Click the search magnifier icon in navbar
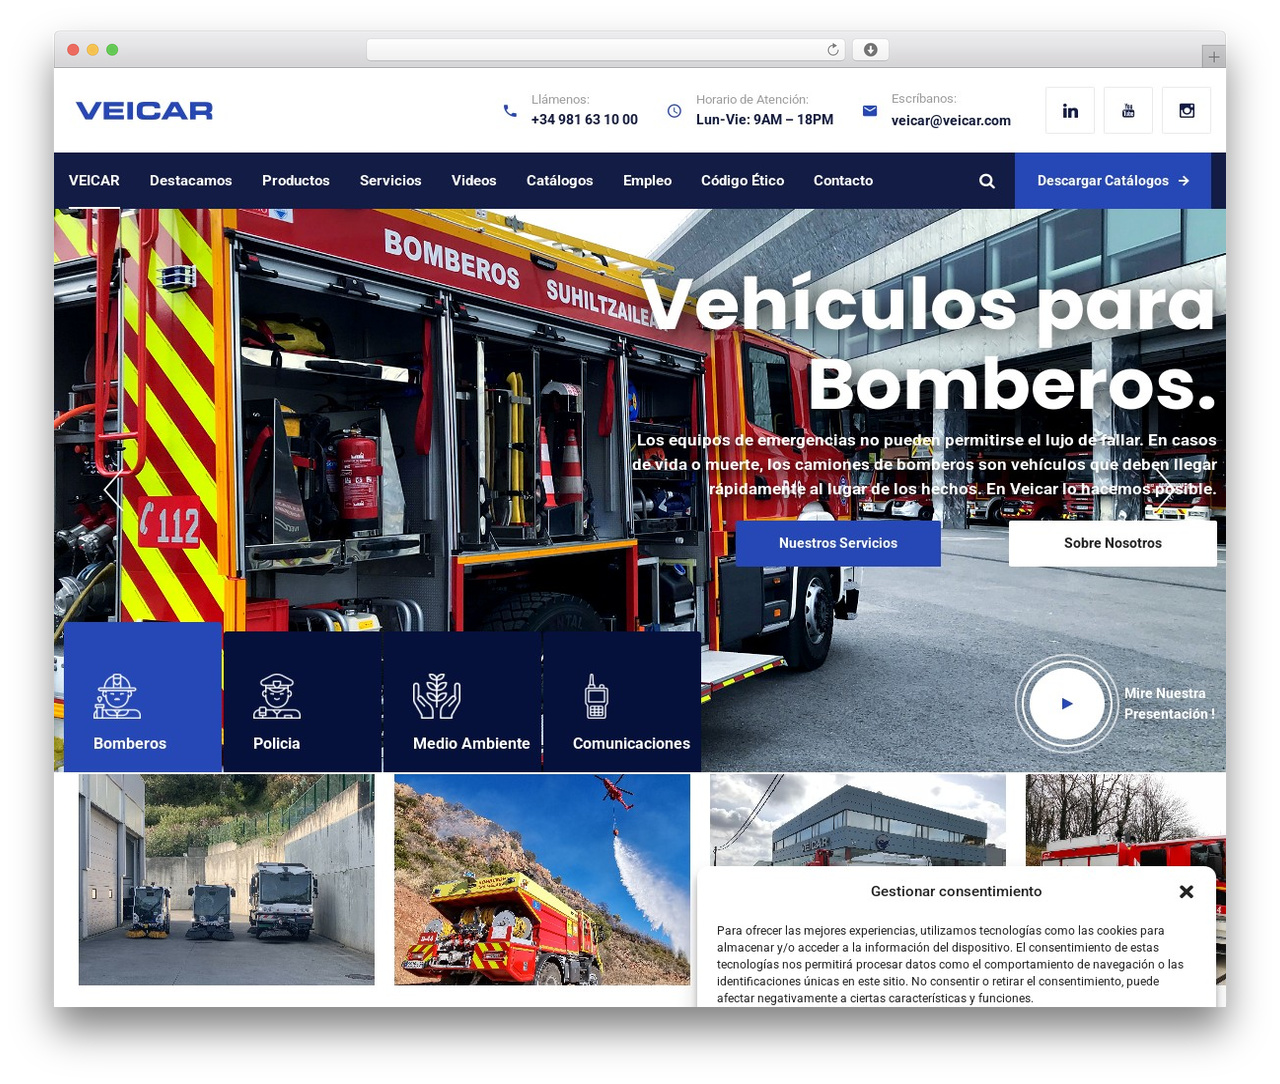 click(x=987, y=181)
